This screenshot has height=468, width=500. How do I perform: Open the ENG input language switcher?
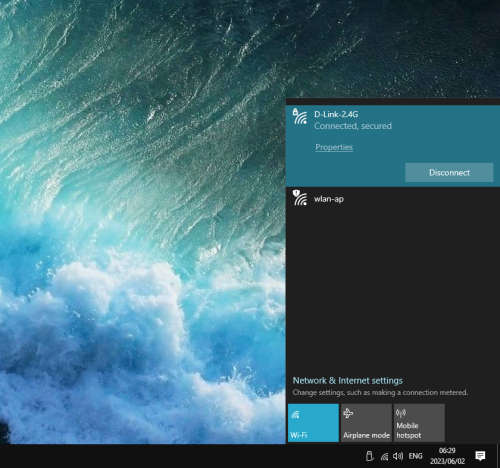tap(415, 456)
